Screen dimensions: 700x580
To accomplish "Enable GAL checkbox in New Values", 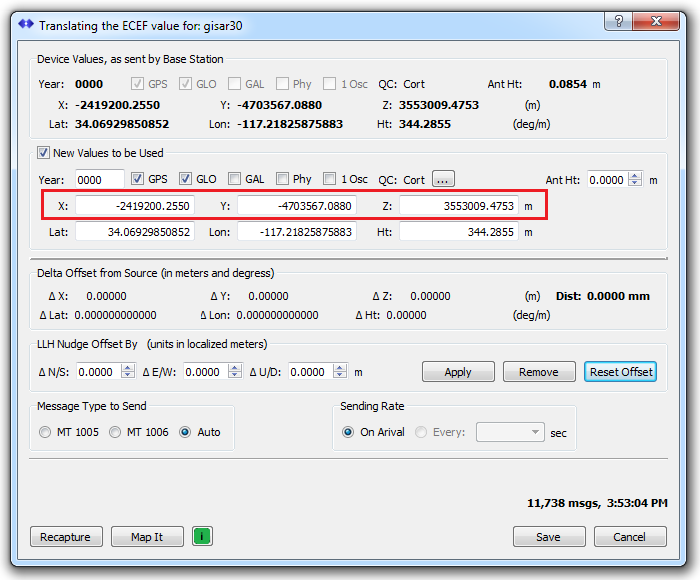I will click(x=234, y=179).
